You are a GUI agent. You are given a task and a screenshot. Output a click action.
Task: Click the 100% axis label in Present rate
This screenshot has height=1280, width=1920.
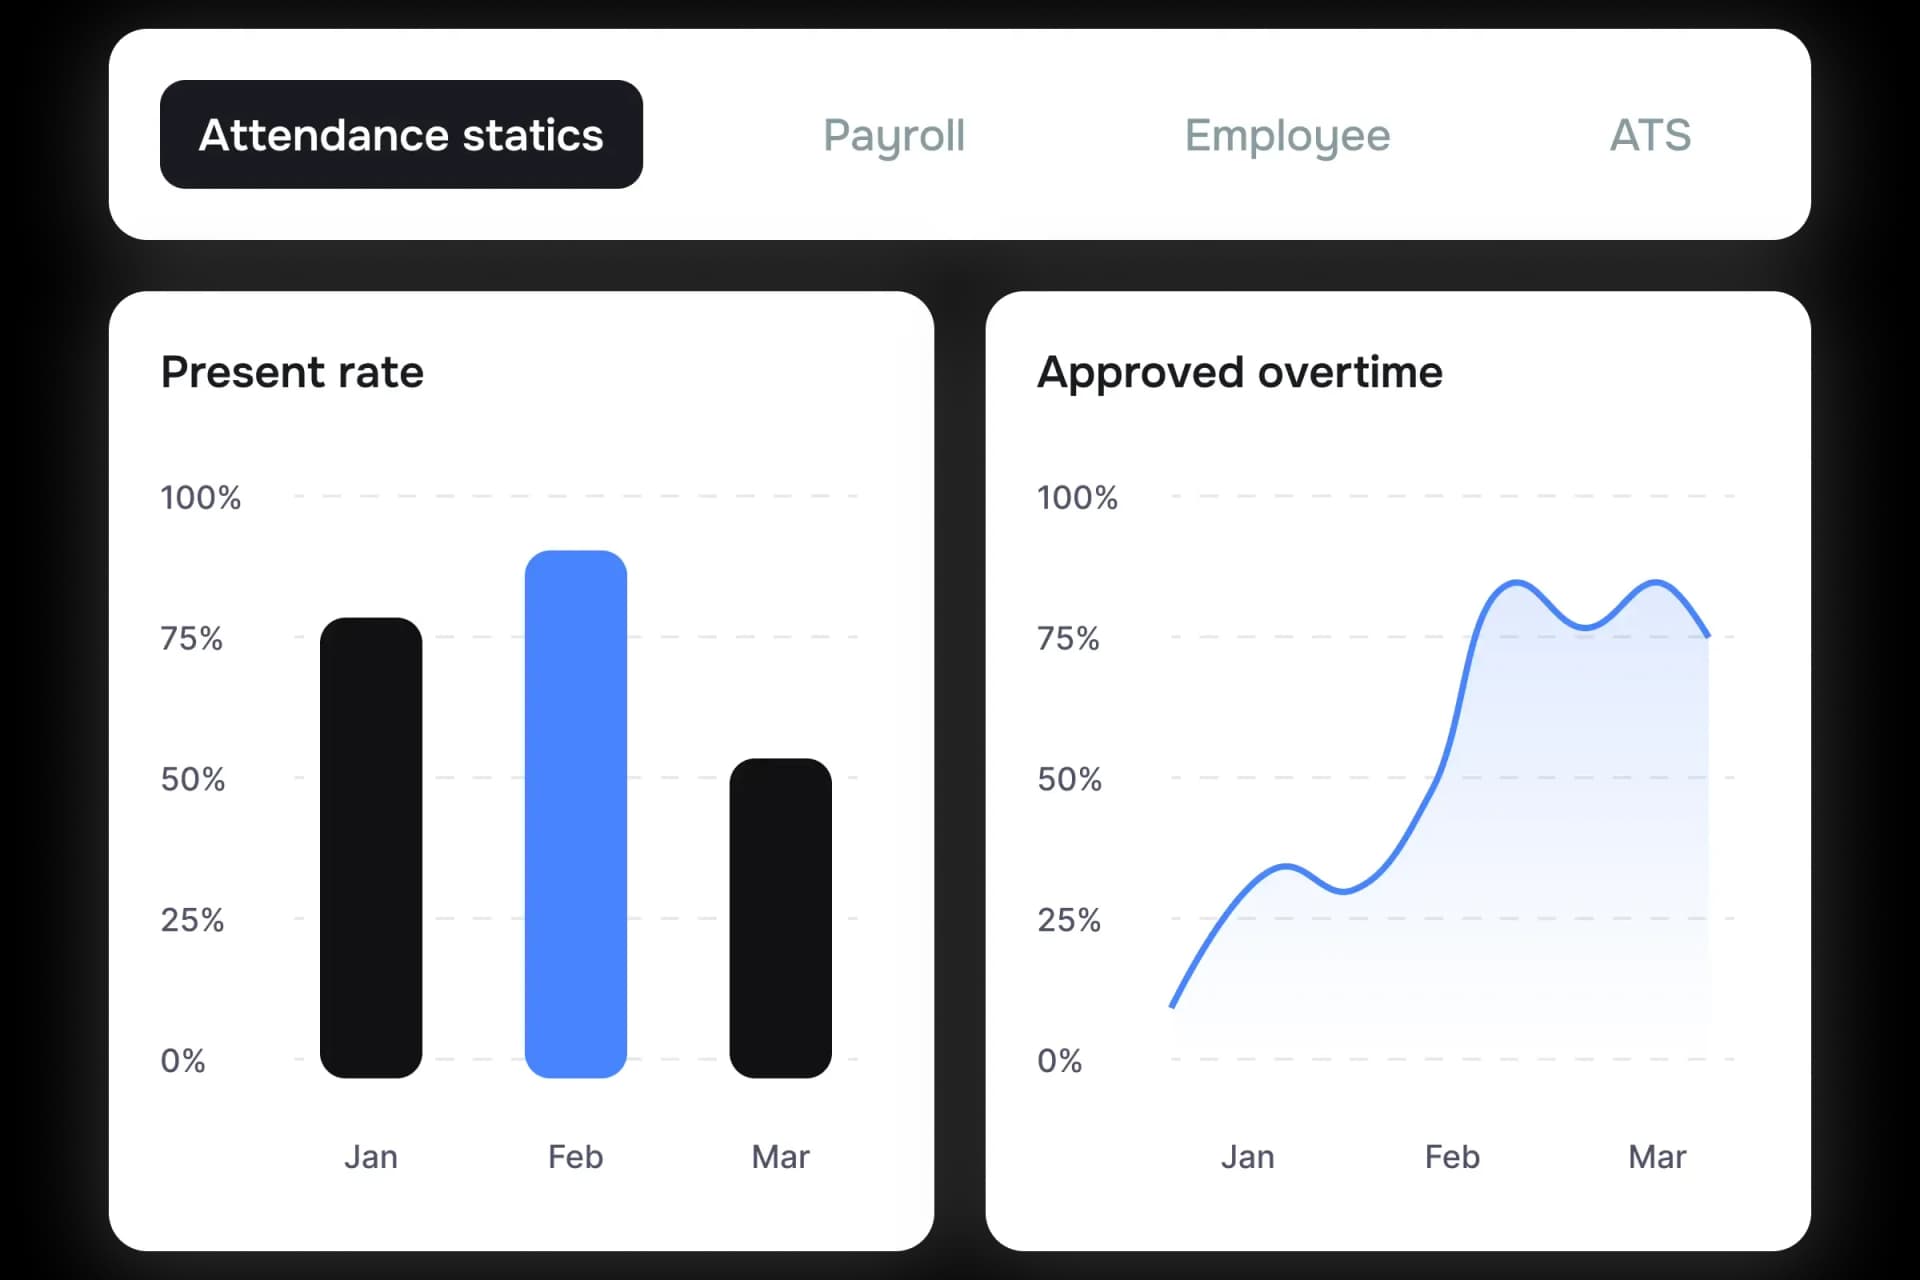(x=200, y=497)
